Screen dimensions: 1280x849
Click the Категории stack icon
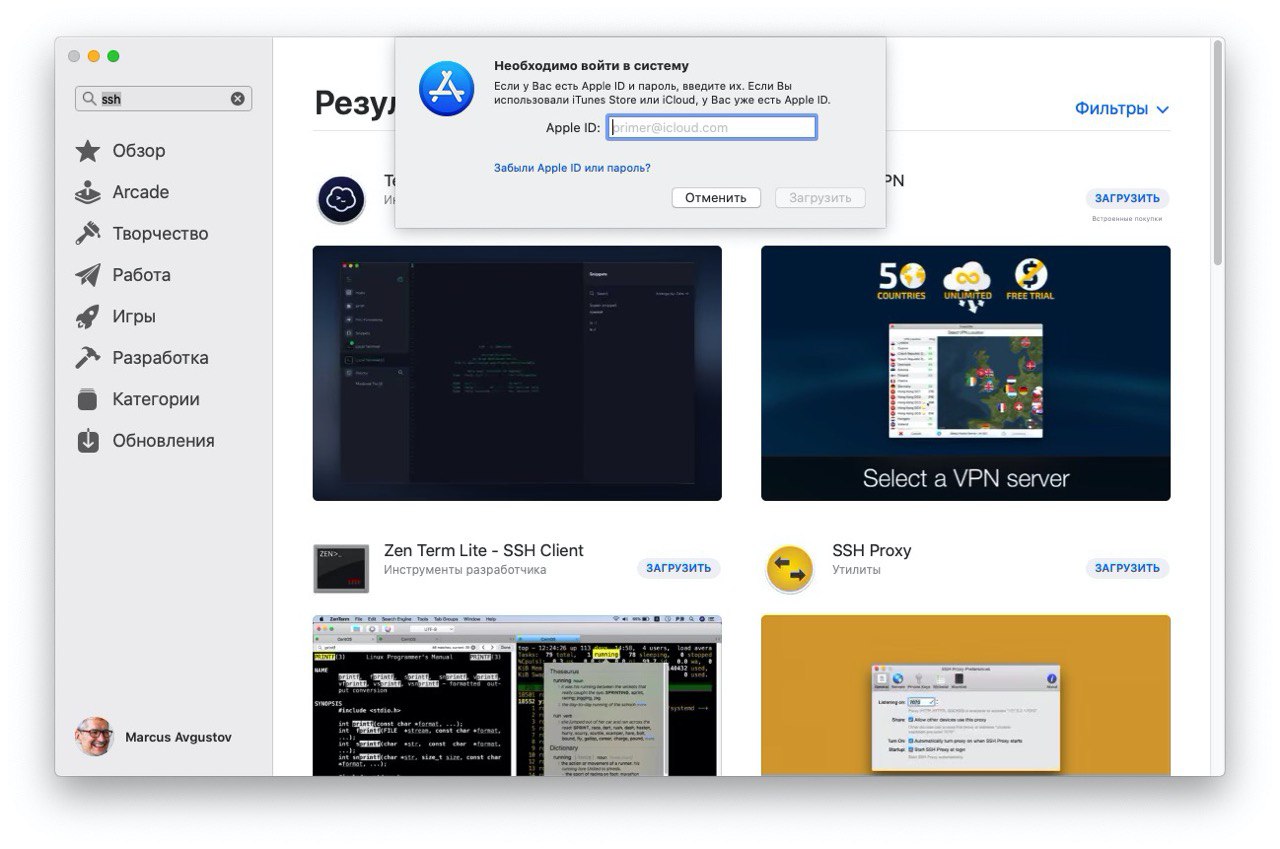point(88,399)
